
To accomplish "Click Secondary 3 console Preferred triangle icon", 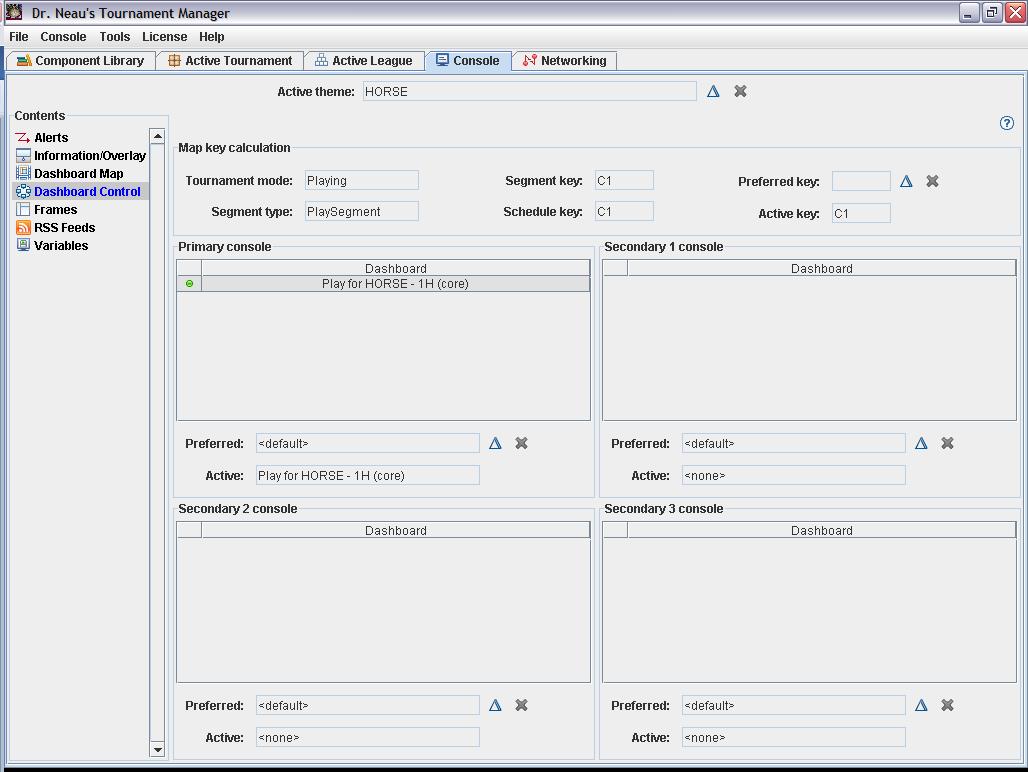I will (x=921, y=705).
